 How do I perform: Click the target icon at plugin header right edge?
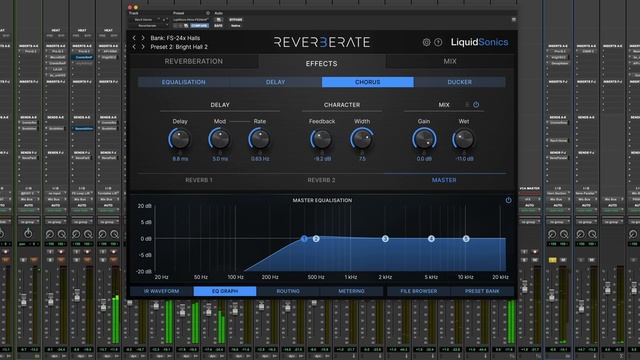coord(513,20)
